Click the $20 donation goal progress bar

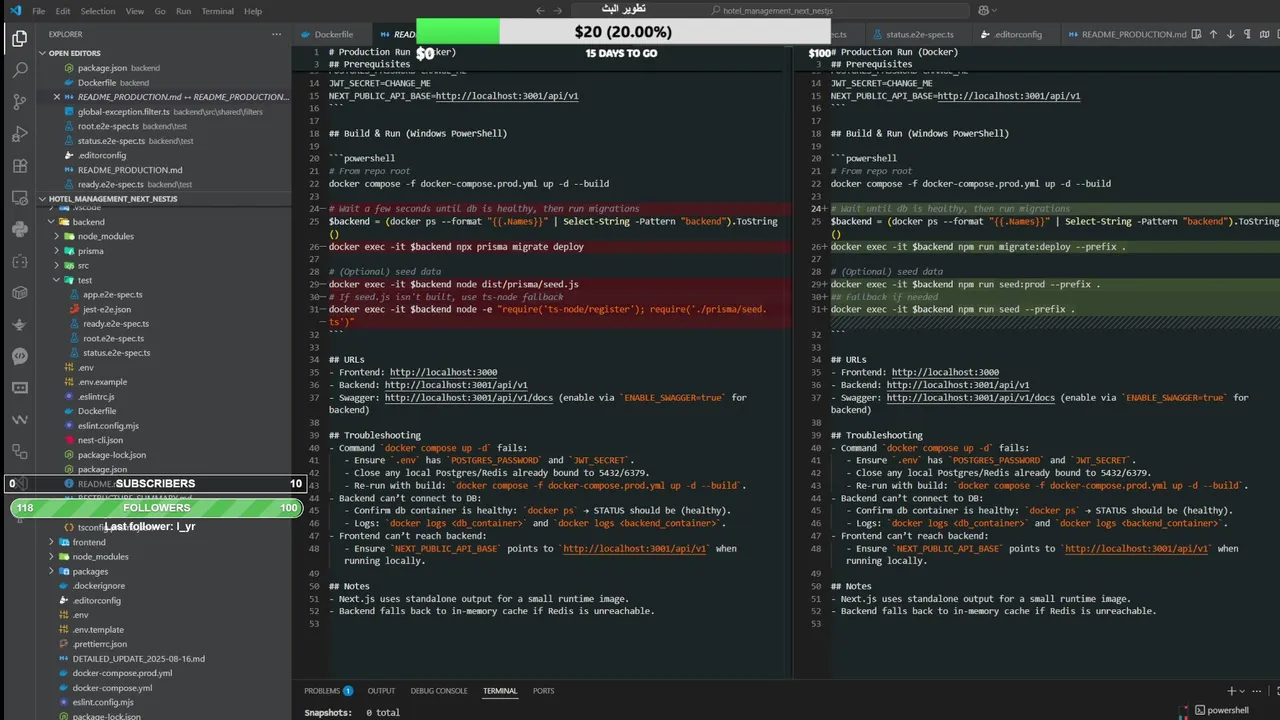(623, 32)
